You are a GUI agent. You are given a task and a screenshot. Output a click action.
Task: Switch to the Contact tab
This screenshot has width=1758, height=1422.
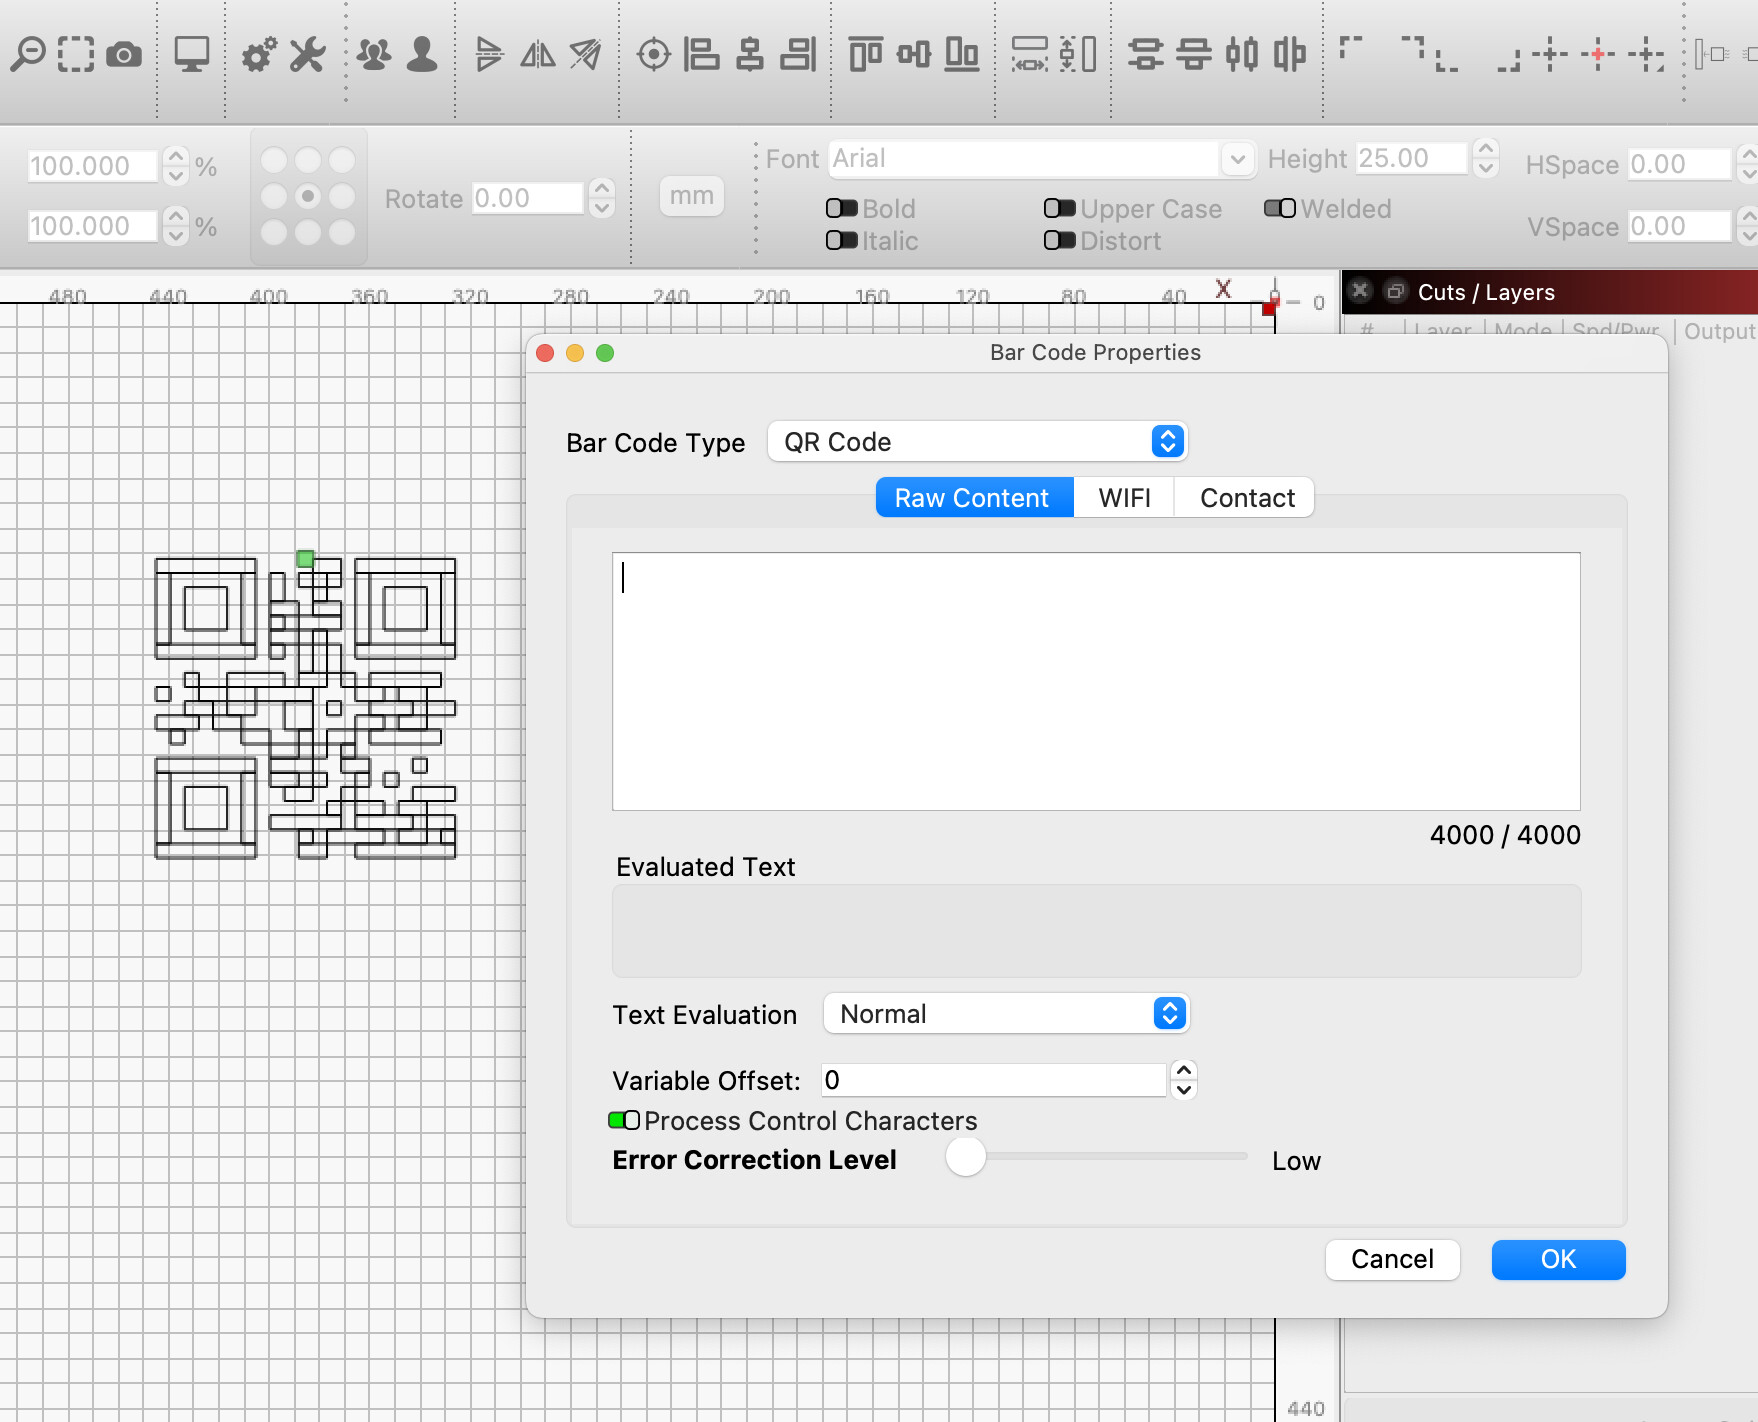1246,497
